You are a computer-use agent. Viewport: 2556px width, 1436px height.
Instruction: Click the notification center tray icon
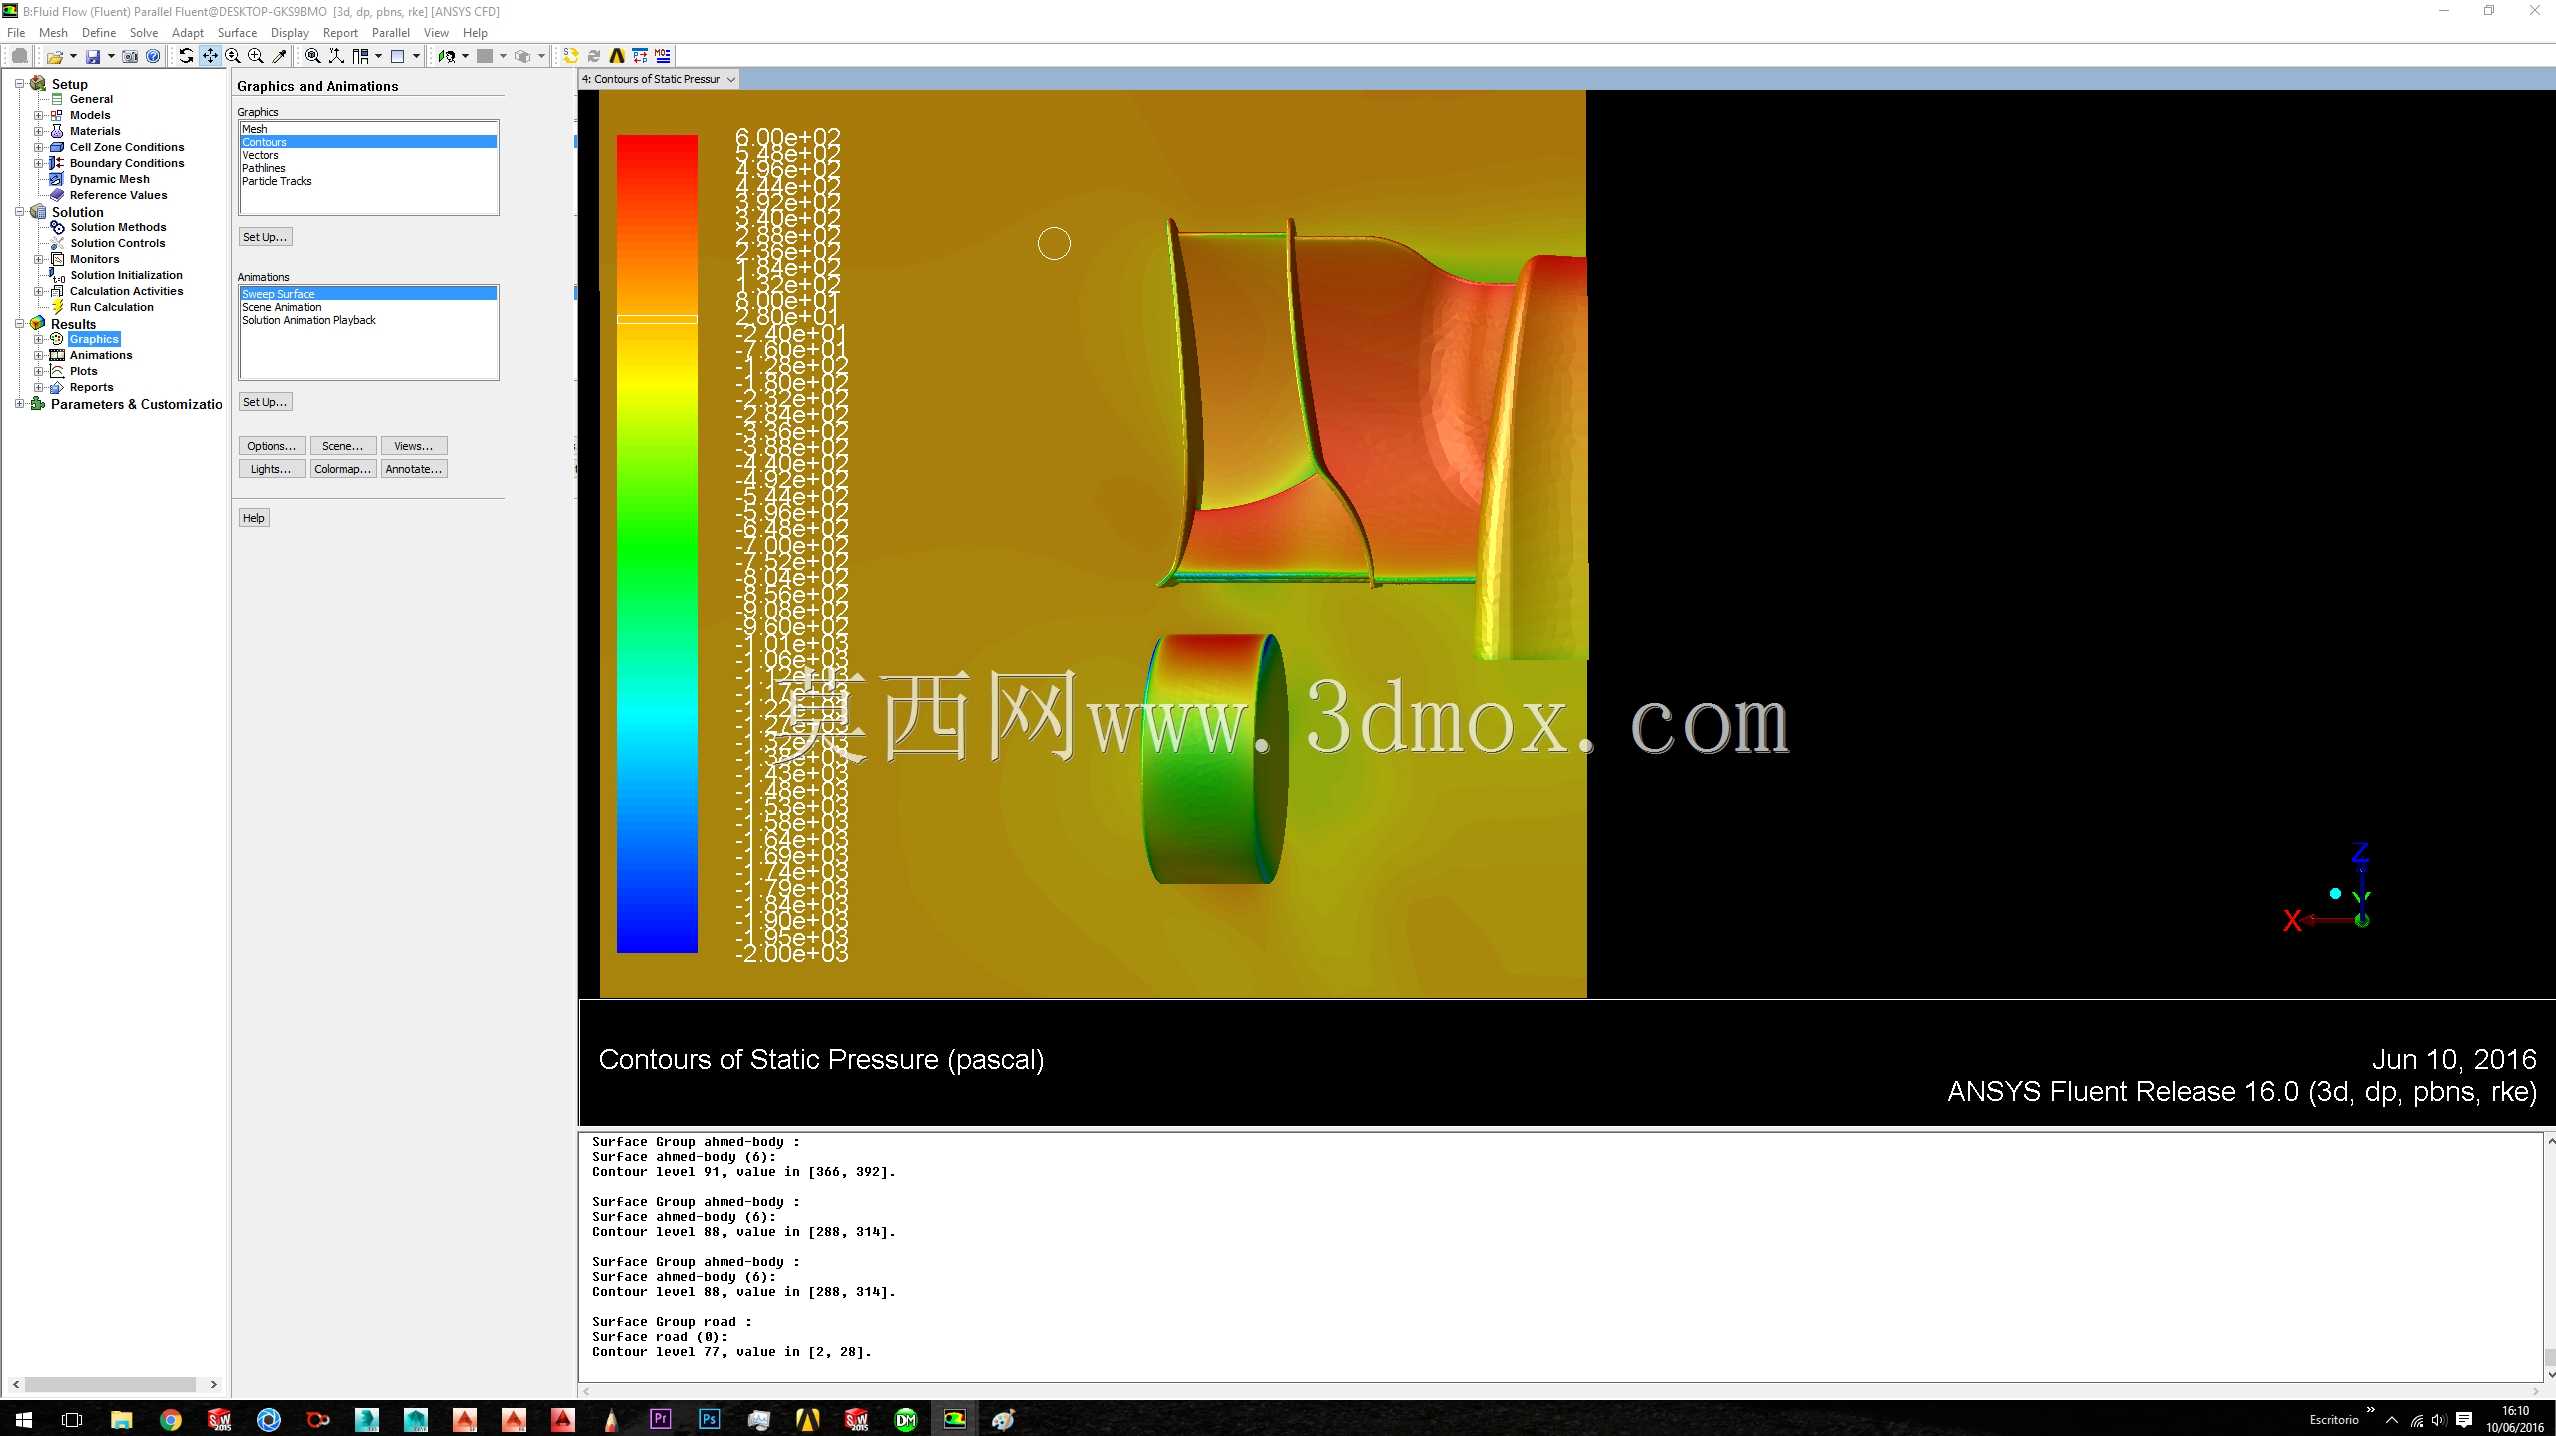pos(2464,1419)
